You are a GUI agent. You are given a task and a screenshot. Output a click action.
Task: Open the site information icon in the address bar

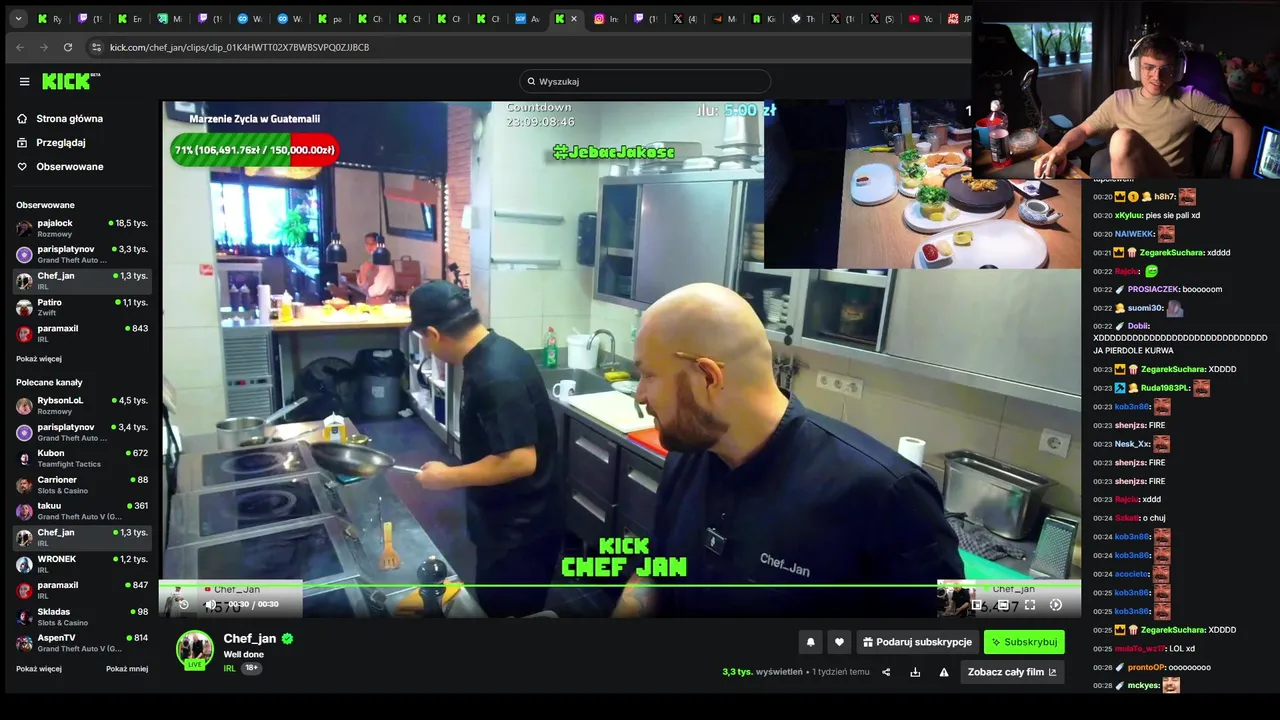[x=96, y=47]
